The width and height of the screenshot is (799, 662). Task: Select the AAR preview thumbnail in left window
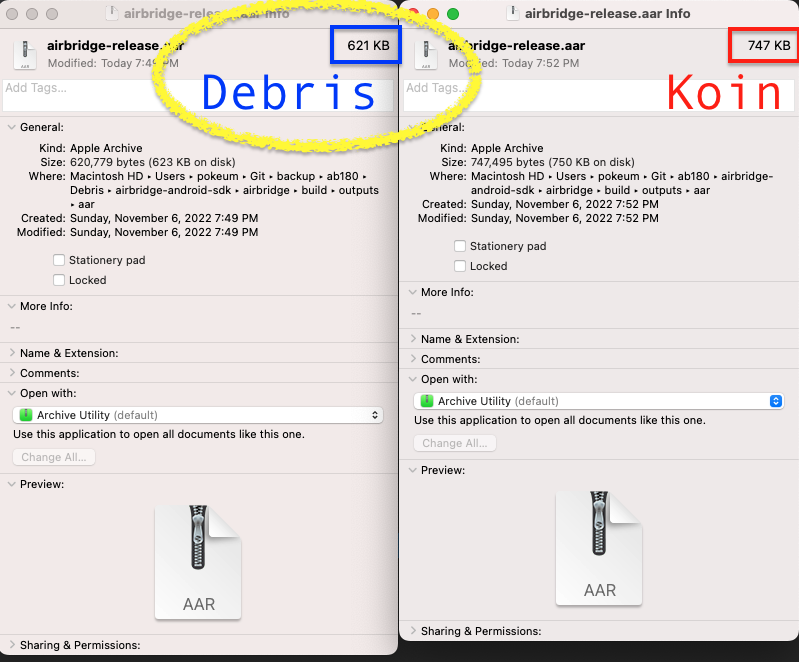pos(198,562)
